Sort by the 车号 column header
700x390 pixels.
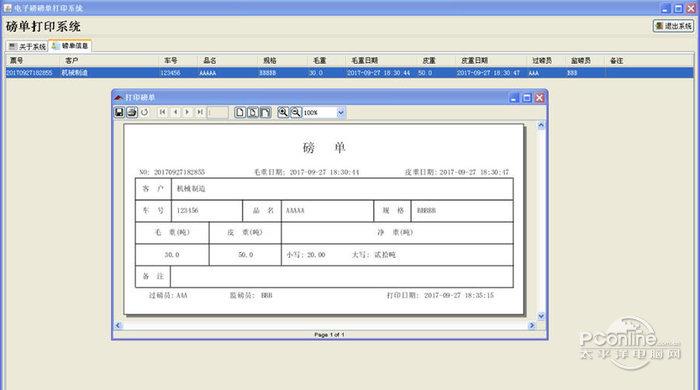178,60
